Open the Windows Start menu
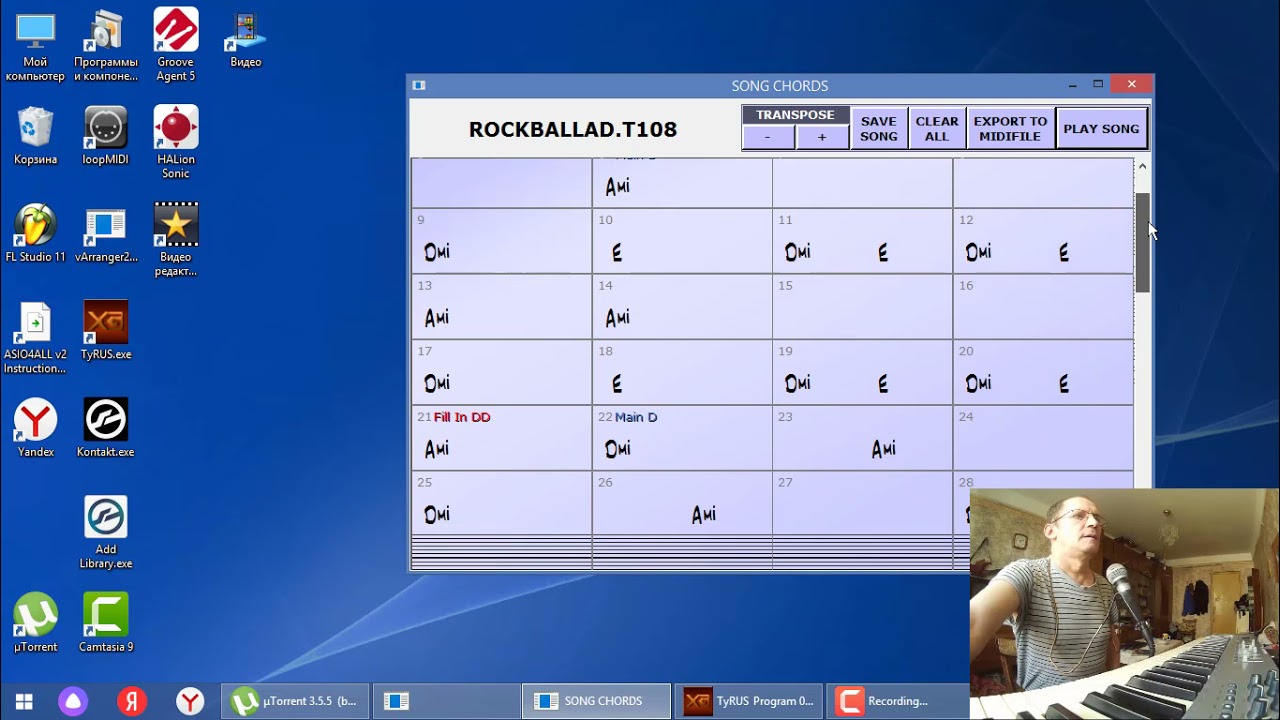1280x720 pixels. [x=24, y=701]
